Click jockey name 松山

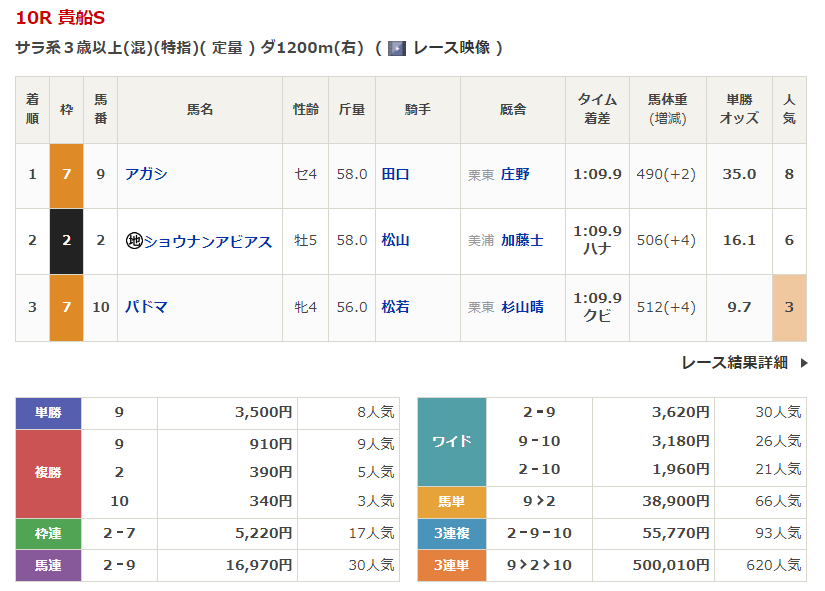(395, 241)
